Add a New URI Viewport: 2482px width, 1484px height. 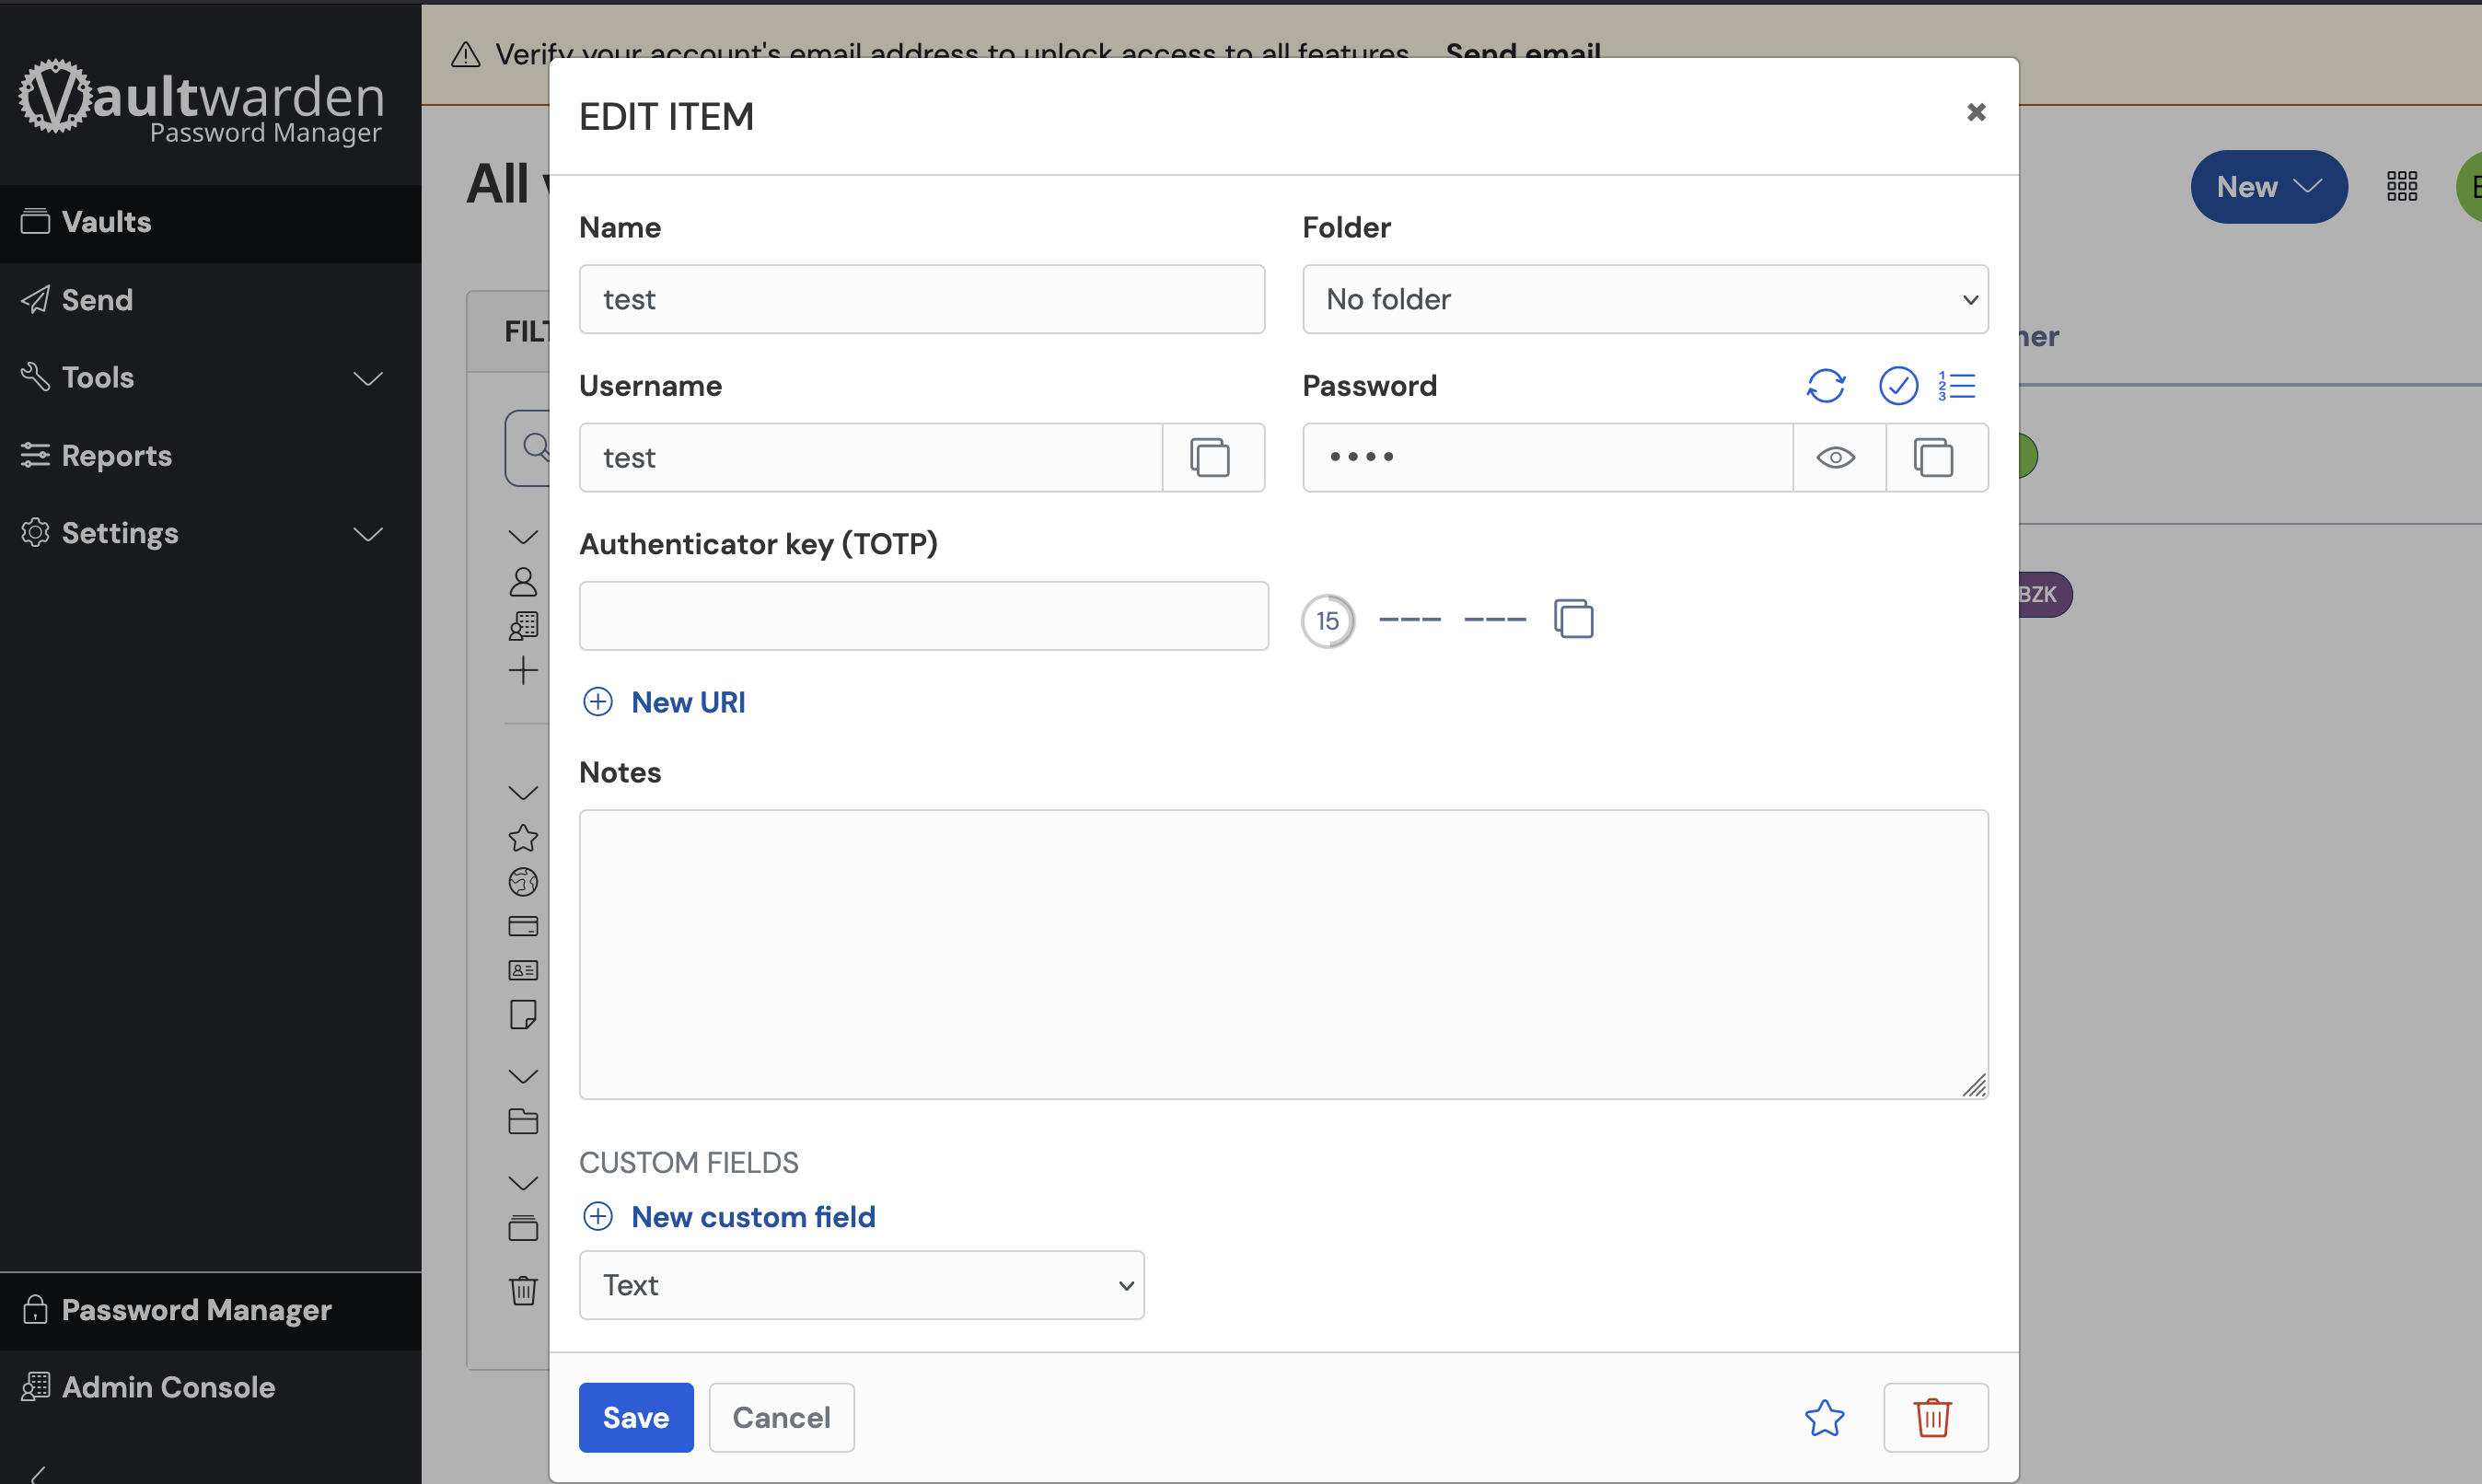point(664,702)
